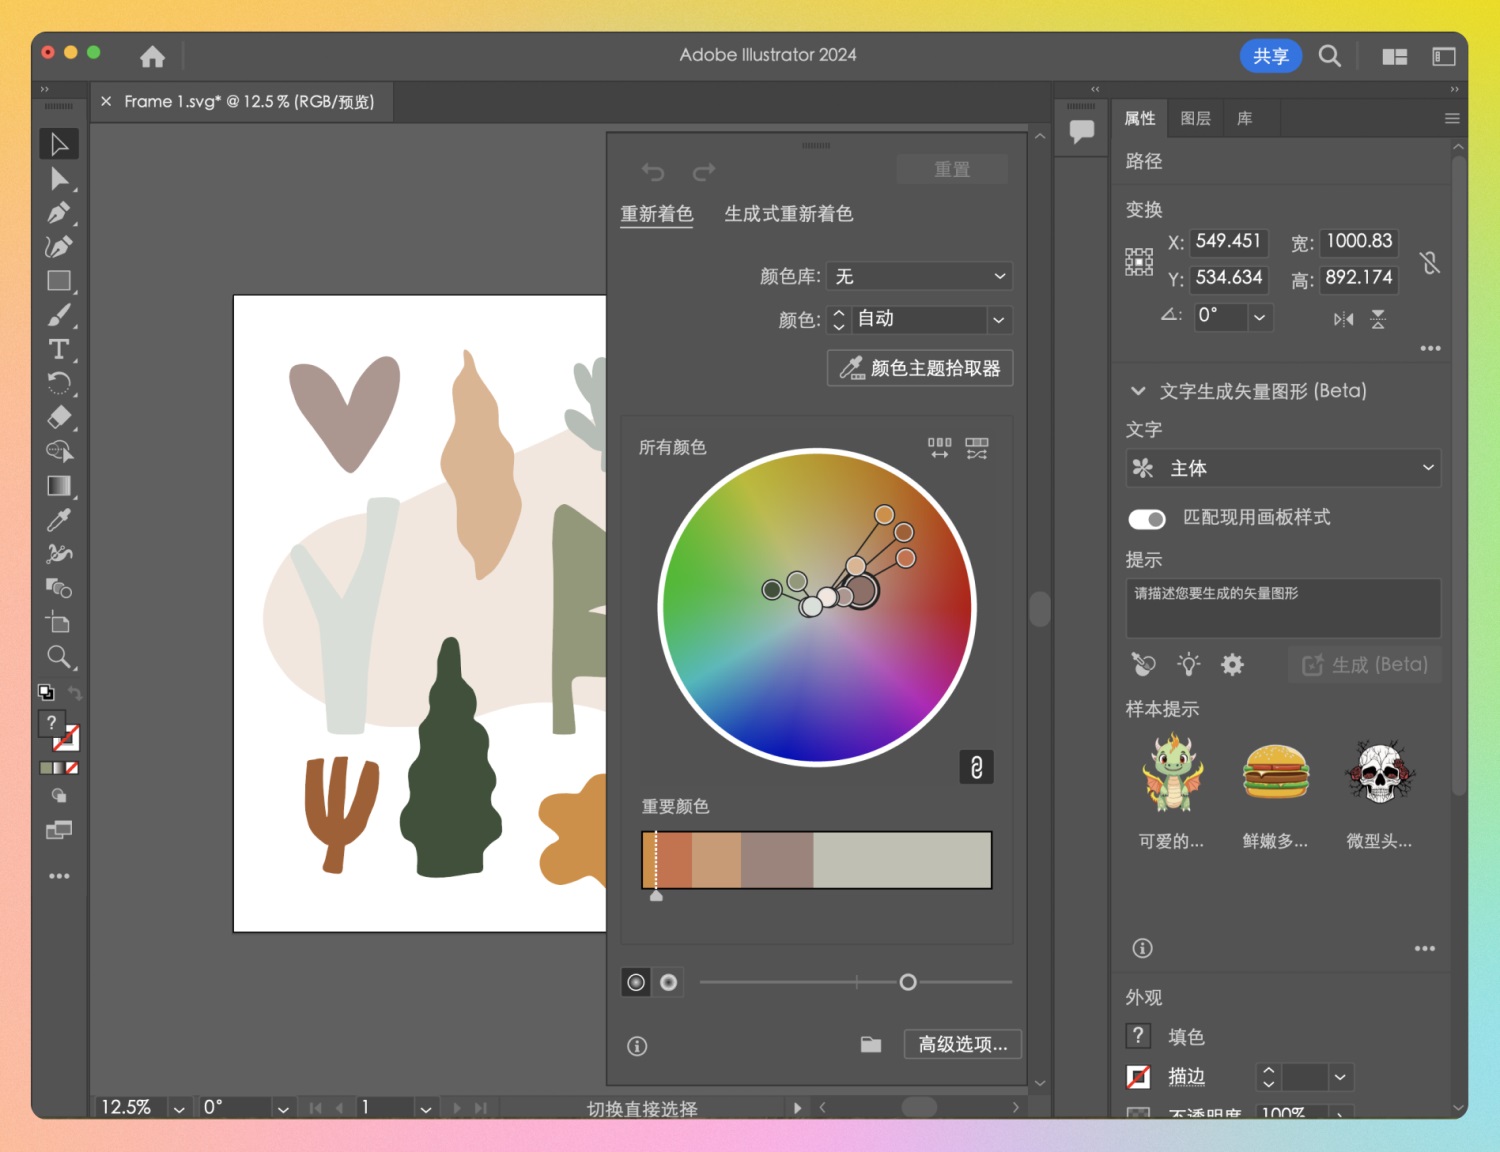The width and height of the screenshot is (1500, 1152).
Task: Click the 共享 share button
Action: pos(1271,56)
